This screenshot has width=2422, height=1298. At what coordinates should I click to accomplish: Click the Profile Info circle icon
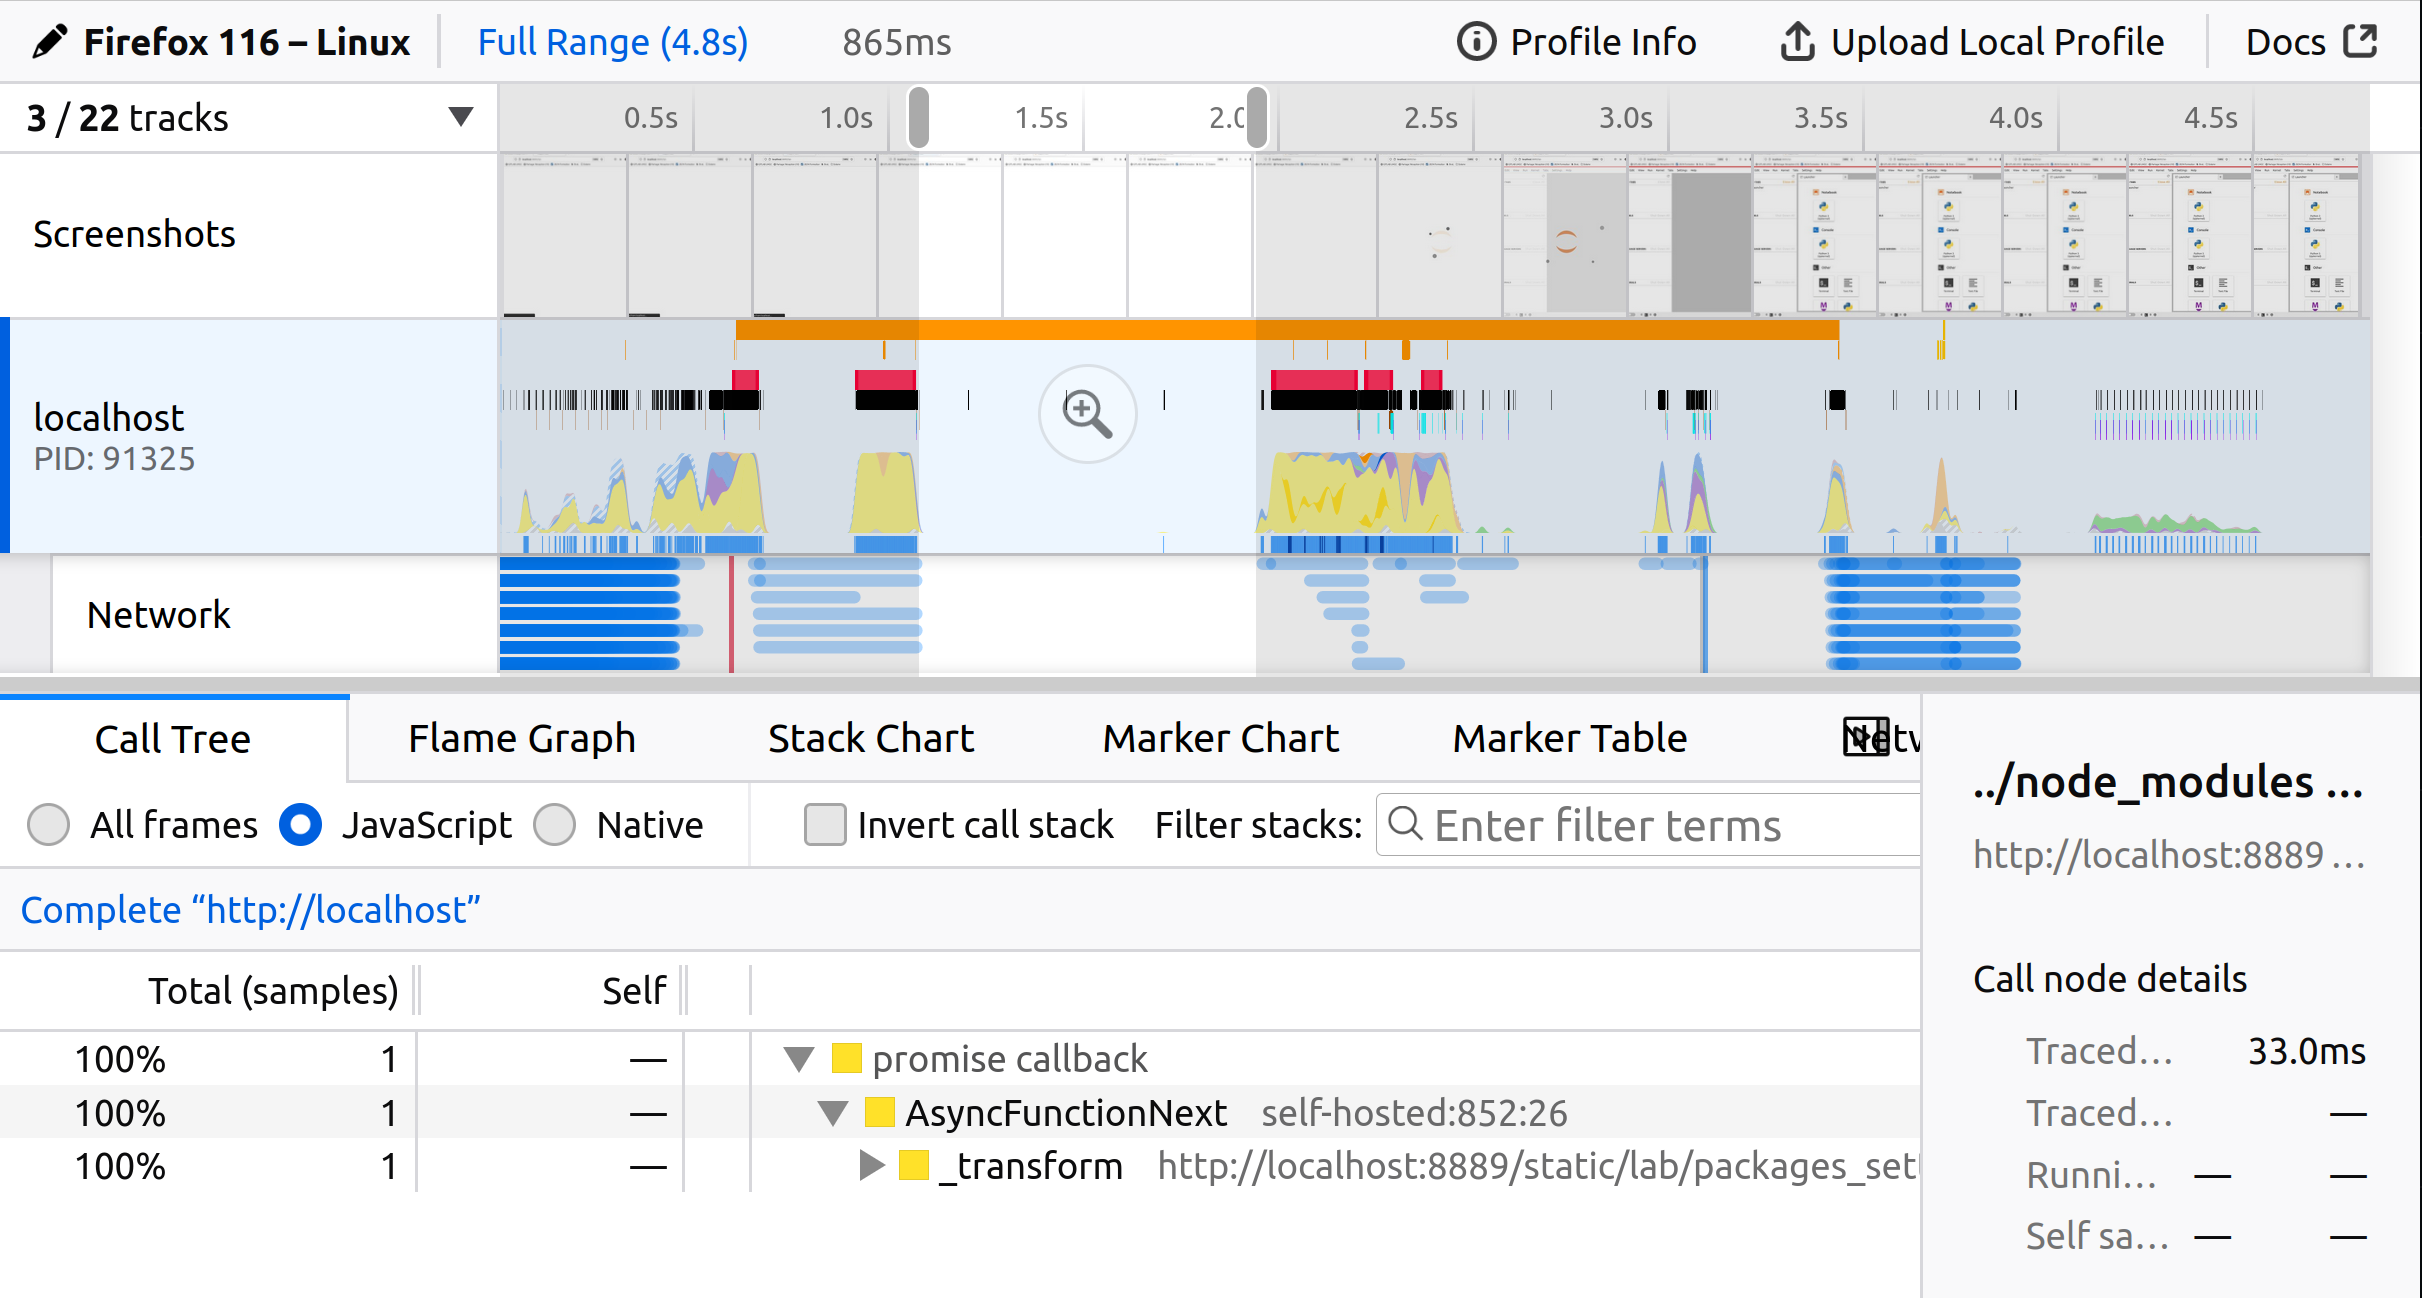(1476, 41)
